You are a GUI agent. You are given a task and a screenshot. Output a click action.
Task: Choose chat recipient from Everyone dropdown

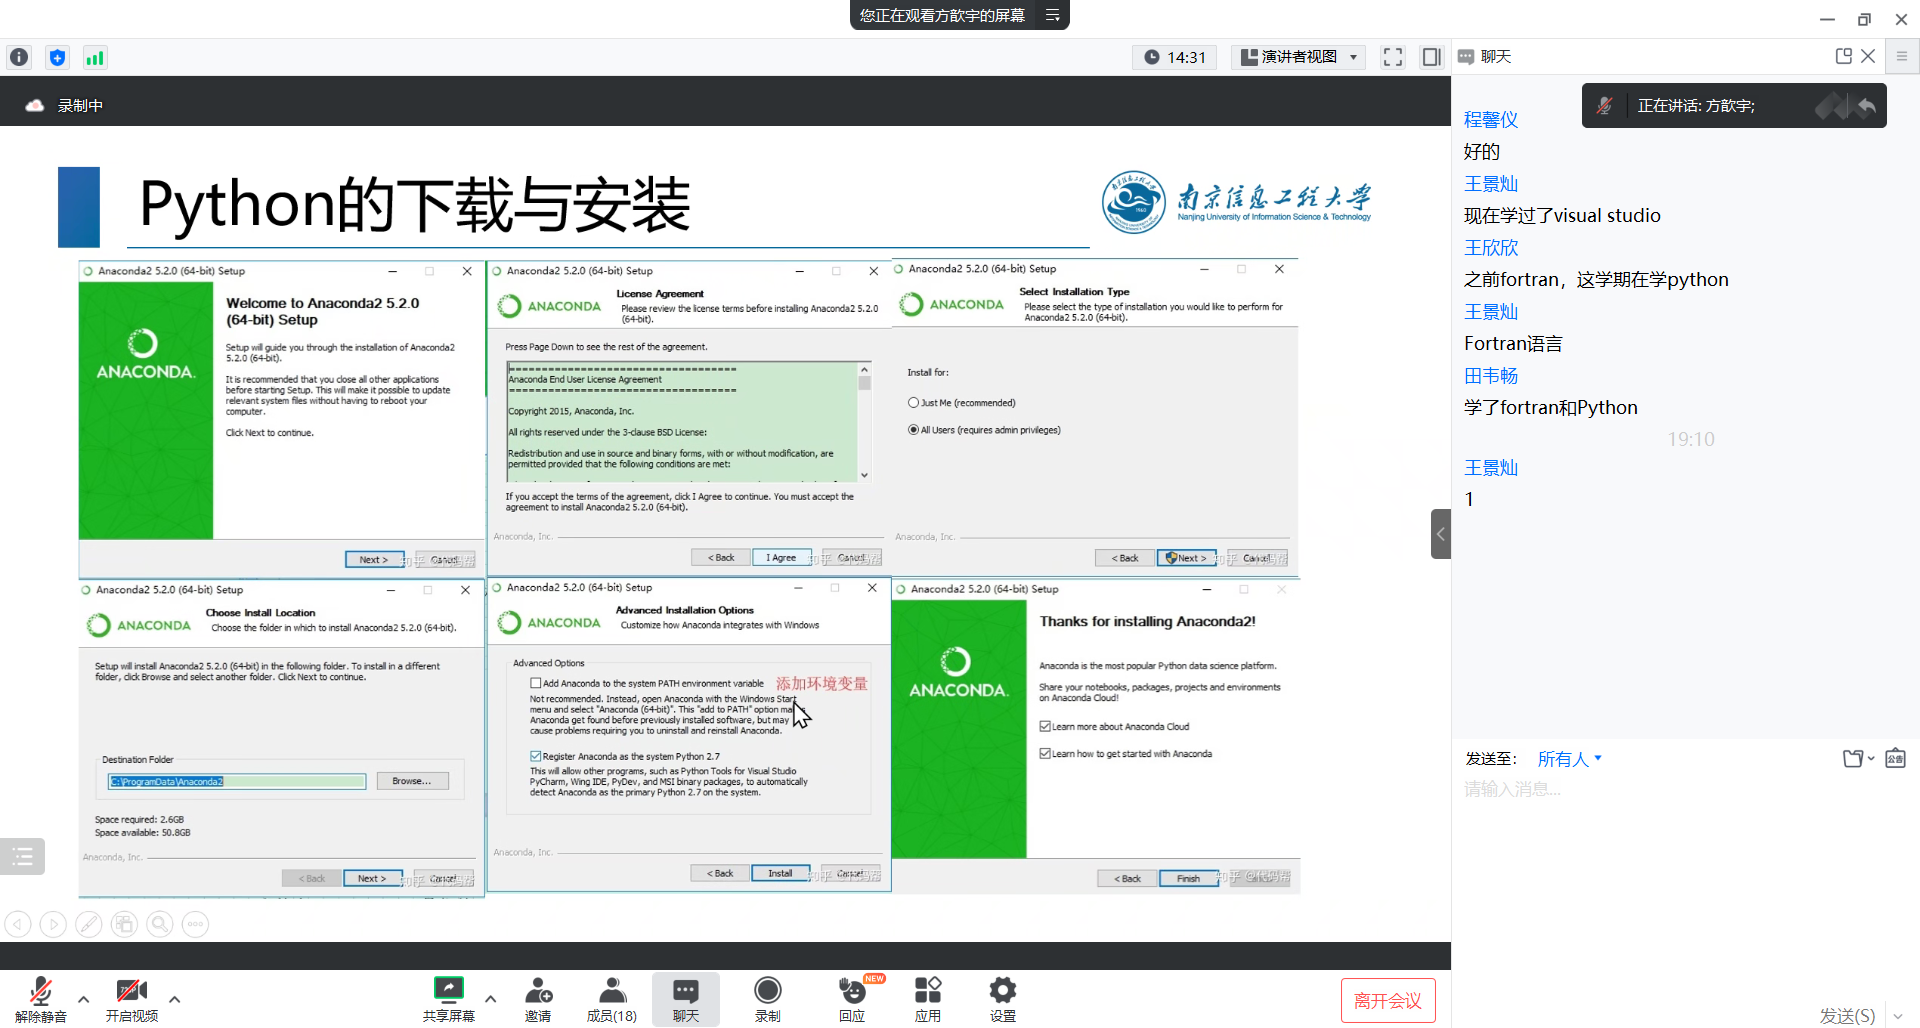coord(1569,759)
